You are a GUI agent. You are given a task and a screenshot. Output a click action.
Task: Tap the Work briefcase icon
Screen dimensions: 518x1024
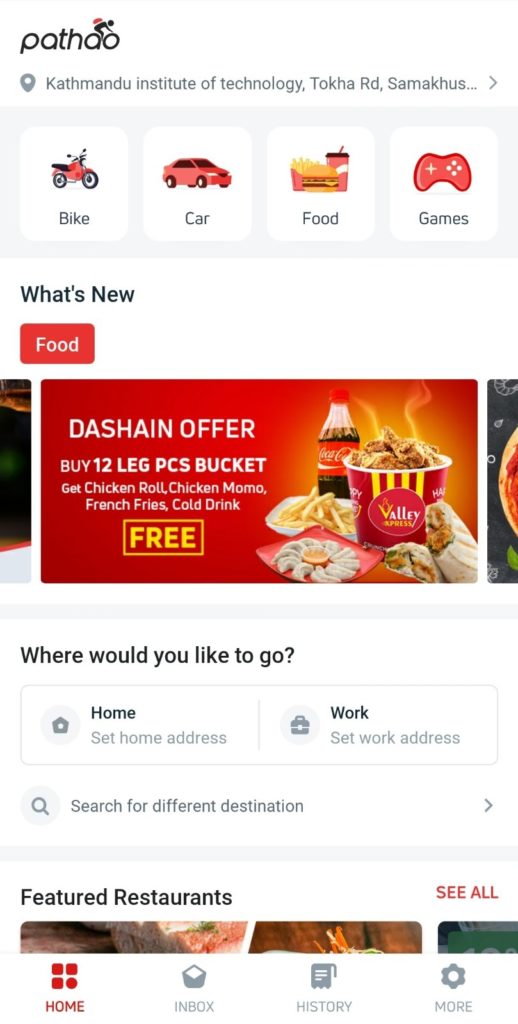tap(300, 725)
